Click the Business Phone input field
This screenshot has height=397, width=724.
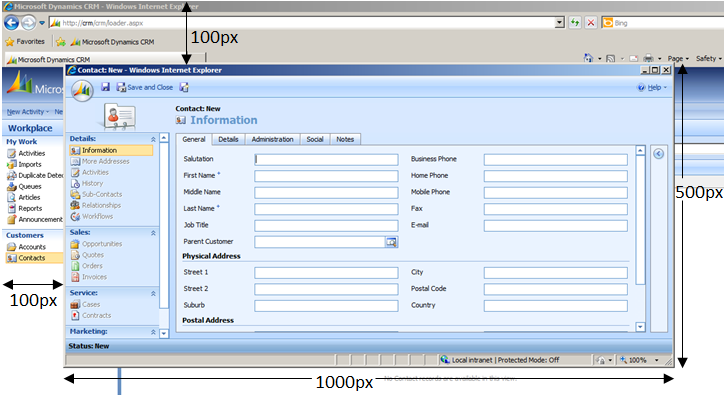pyautogui.click(x=555, y=160)
